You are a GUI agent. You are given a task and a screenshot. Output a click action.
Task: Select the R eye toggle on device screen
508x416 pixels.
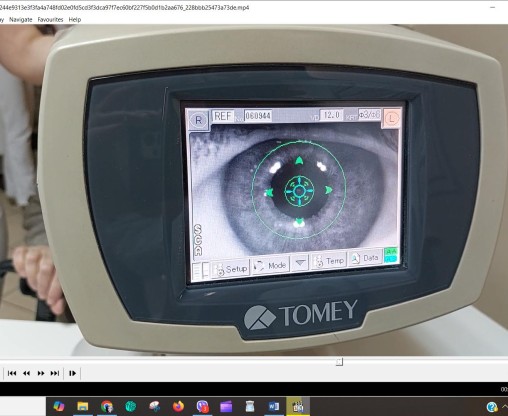(x=198, y=120)
